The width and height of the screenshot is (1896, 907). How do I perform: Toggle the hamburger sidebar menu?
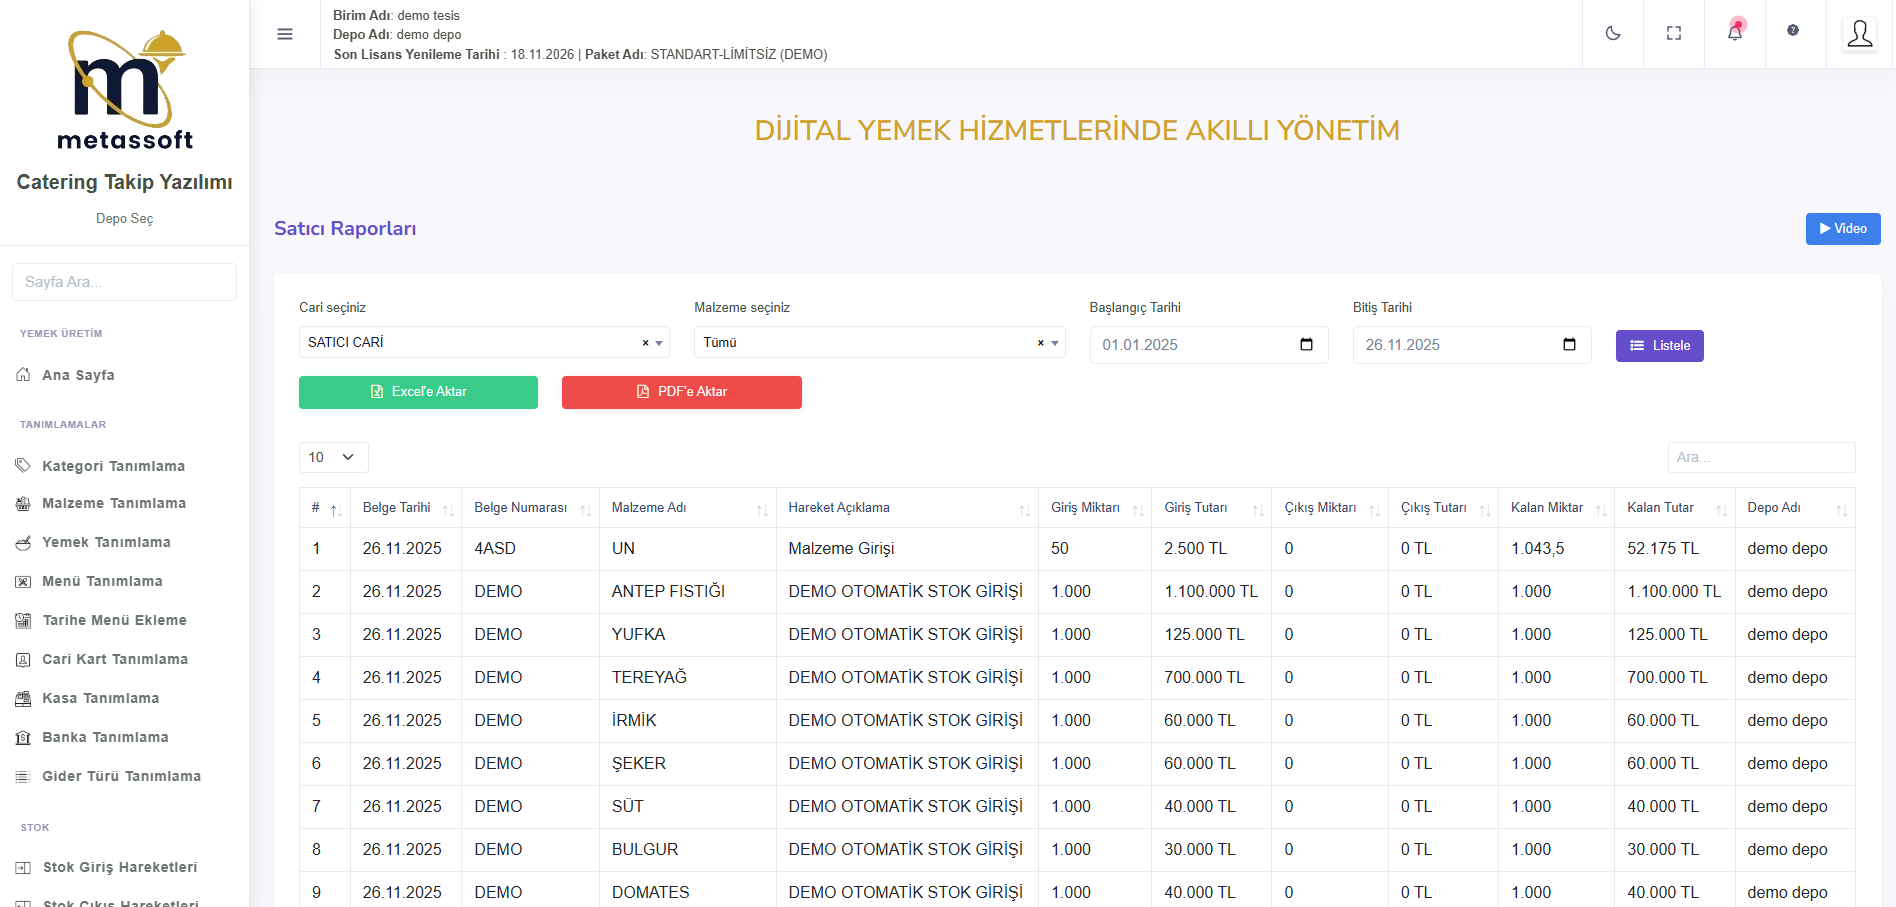click(x=285, y=34)
